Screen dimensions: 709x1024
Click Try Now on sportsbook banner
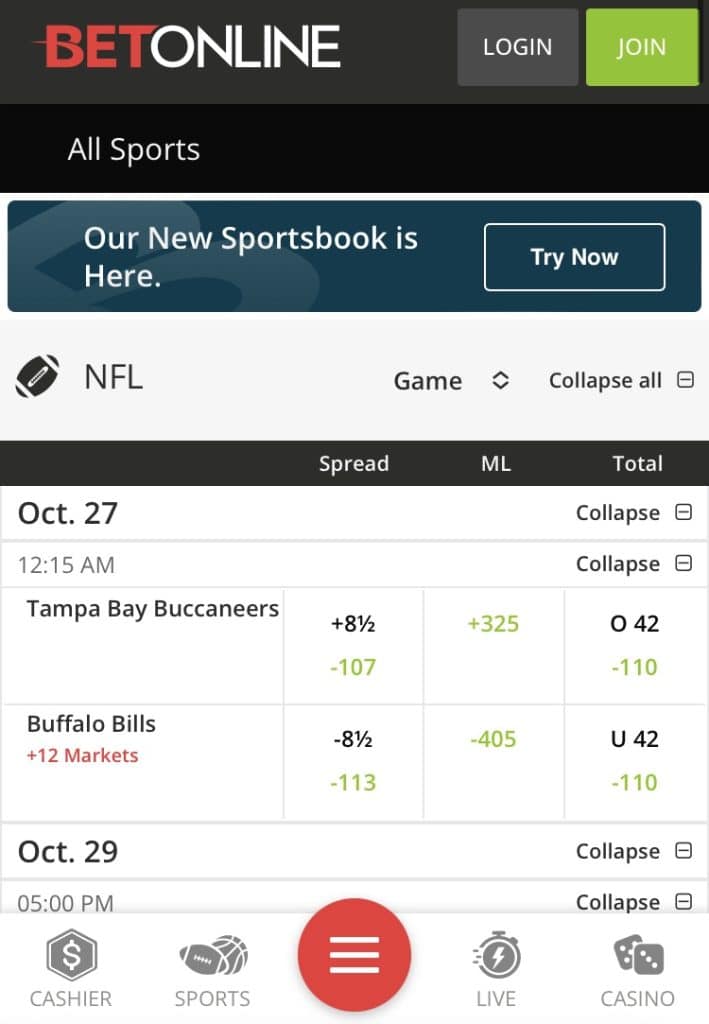(x=575, y=257)
